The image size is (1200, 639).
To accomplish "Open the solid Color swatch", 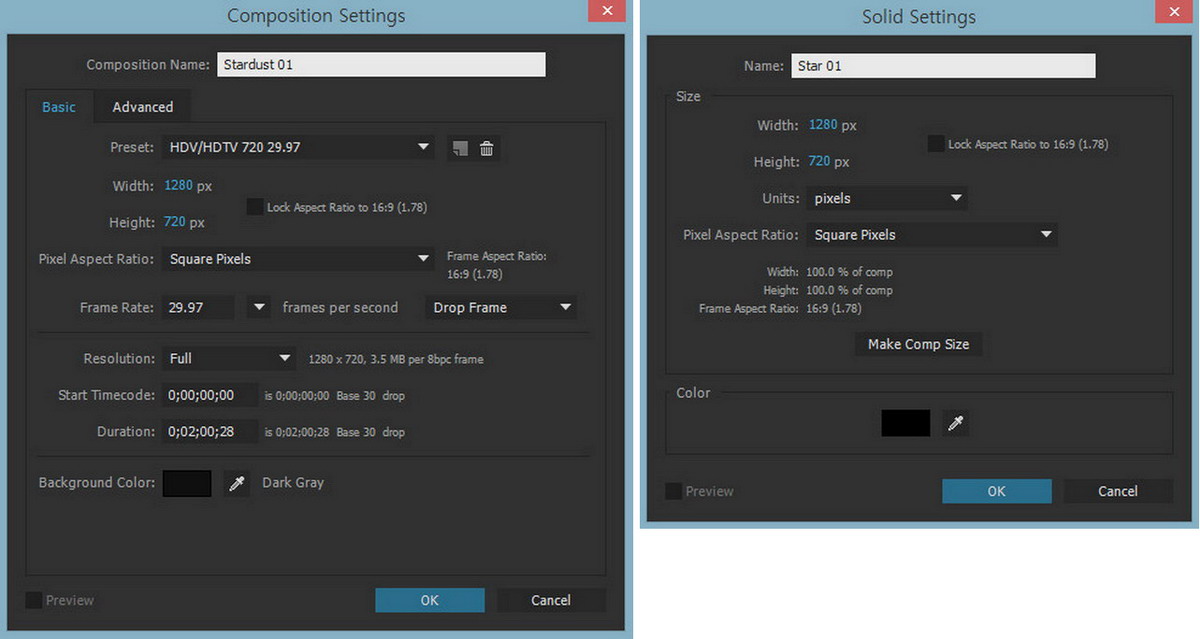I will click(906, 423).
